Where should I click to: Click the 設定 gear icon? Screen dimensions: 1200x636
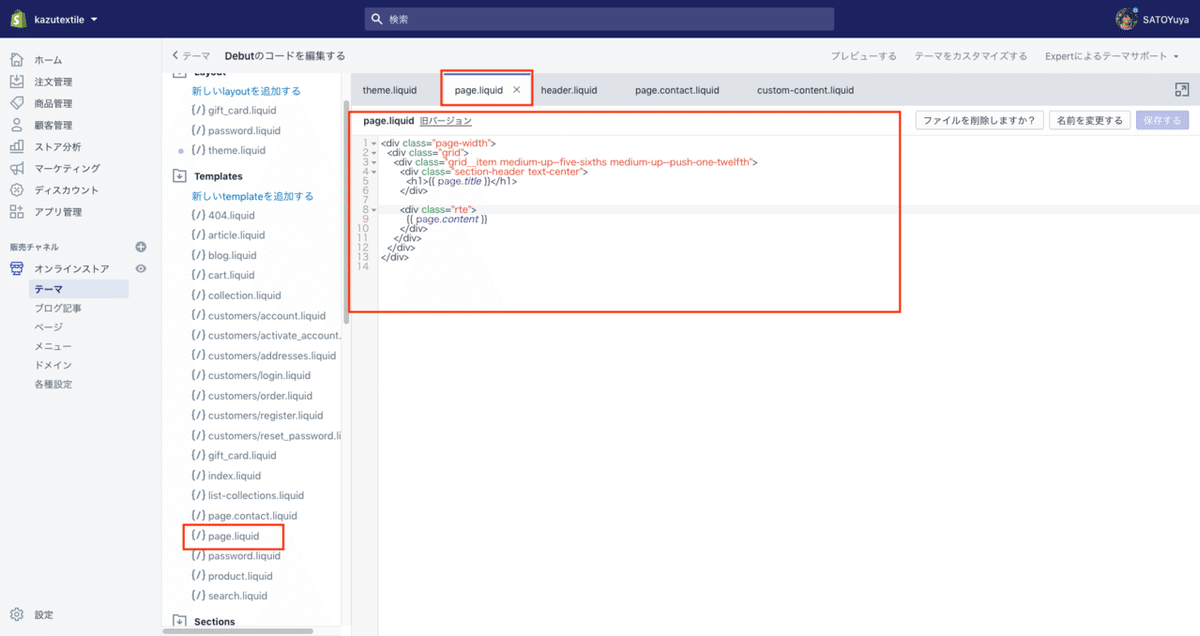point(17,615)
